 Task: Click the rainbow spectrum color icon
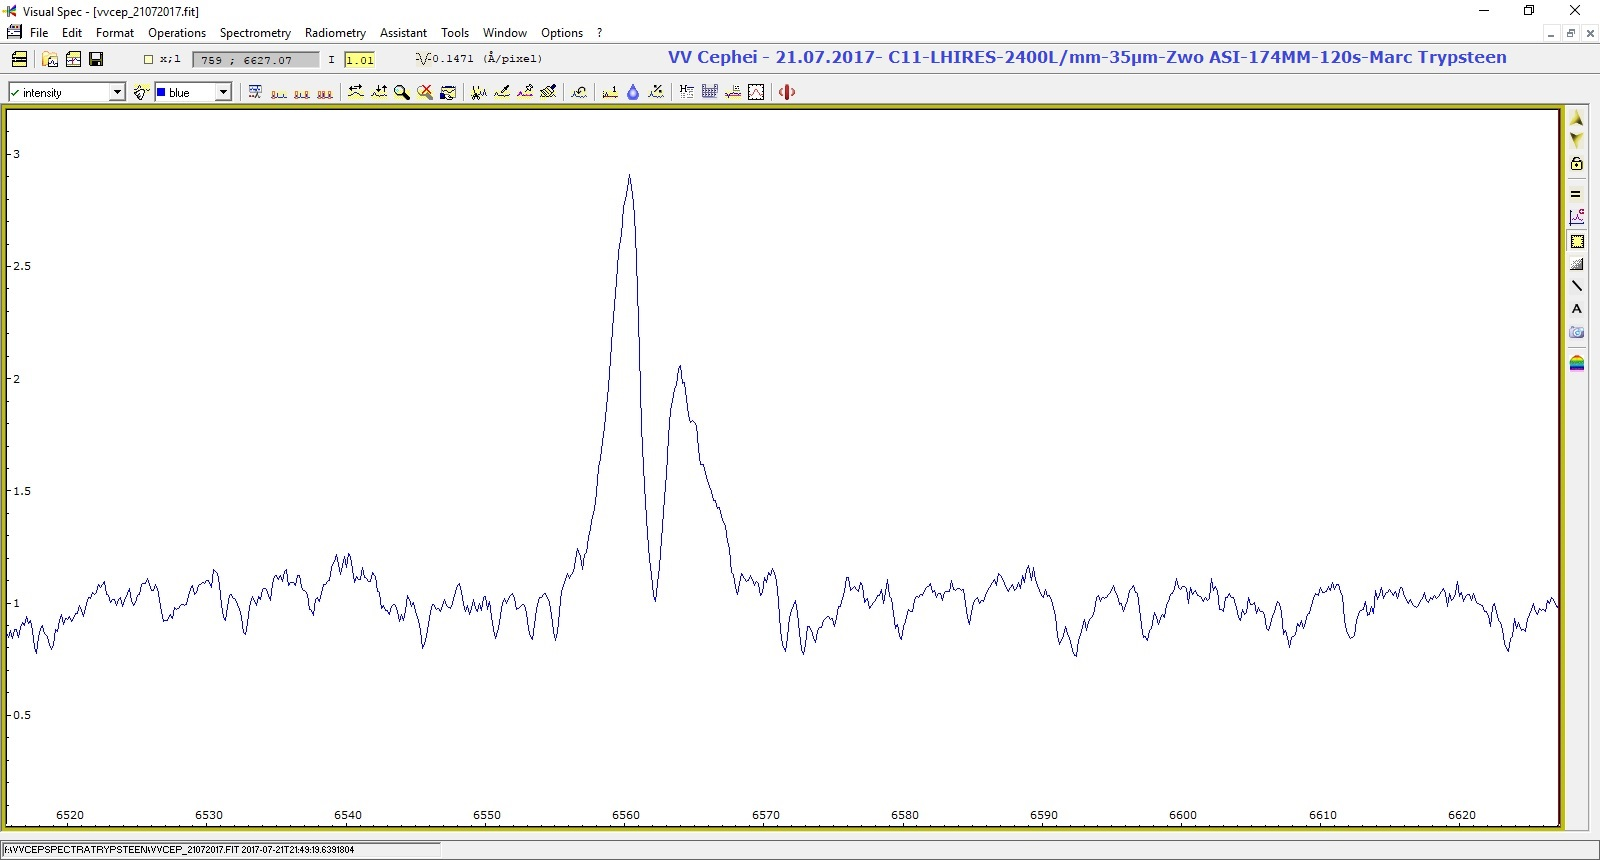(1577, 363)
